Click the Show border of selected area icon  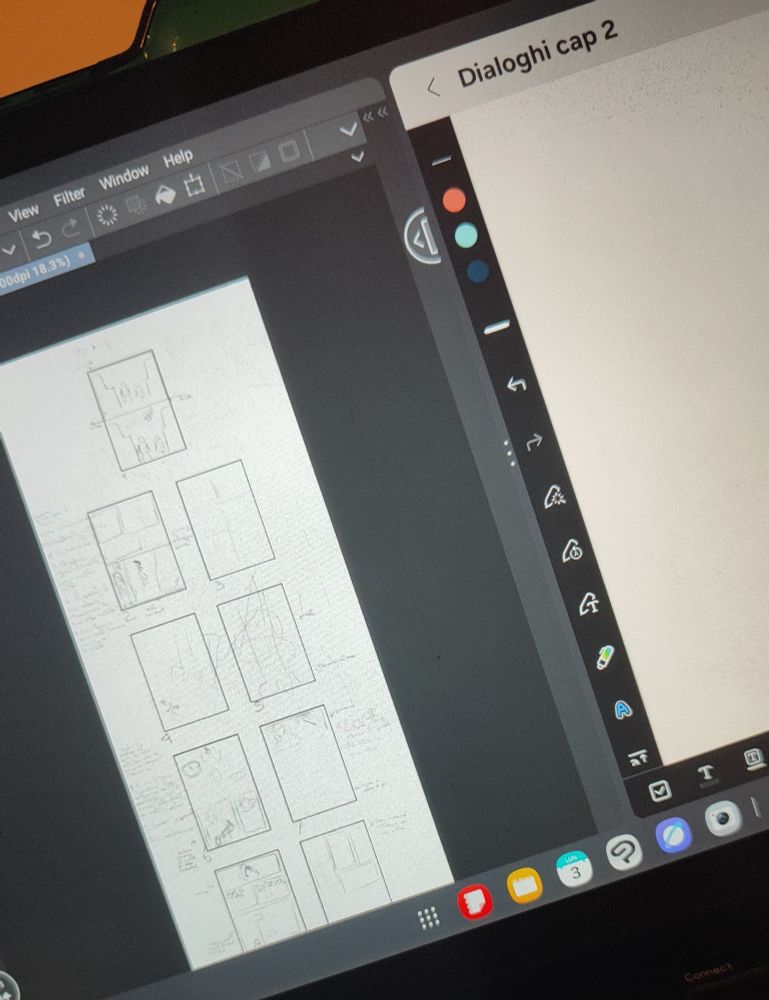(289, 151)
